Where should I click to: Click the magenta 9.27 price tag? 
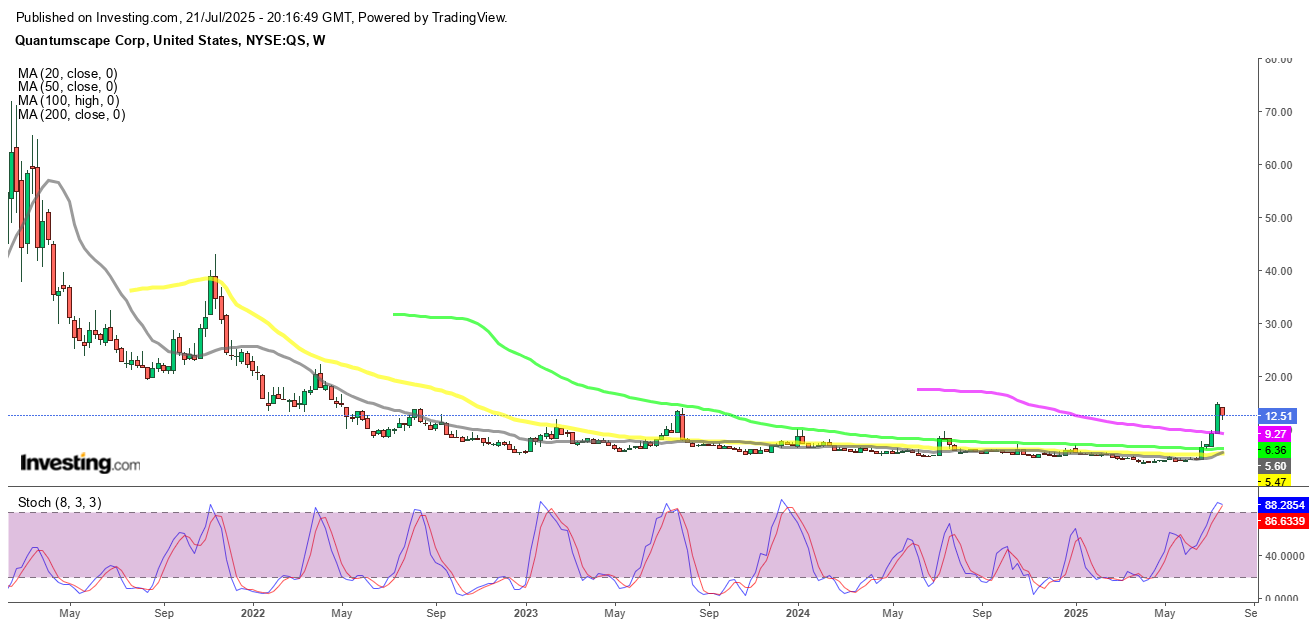(1276, 434)
